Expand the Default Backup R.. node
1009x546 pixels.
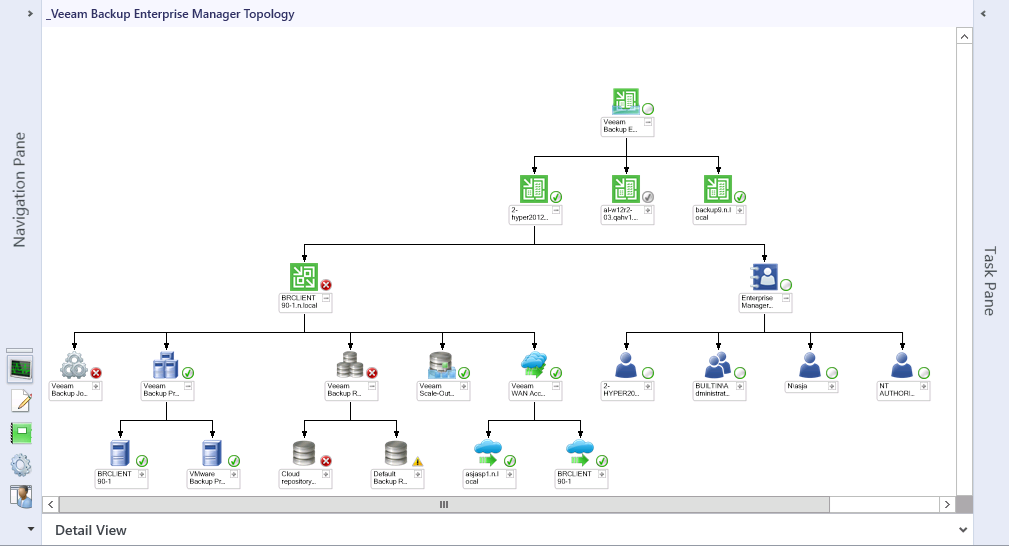coord(418,475)
